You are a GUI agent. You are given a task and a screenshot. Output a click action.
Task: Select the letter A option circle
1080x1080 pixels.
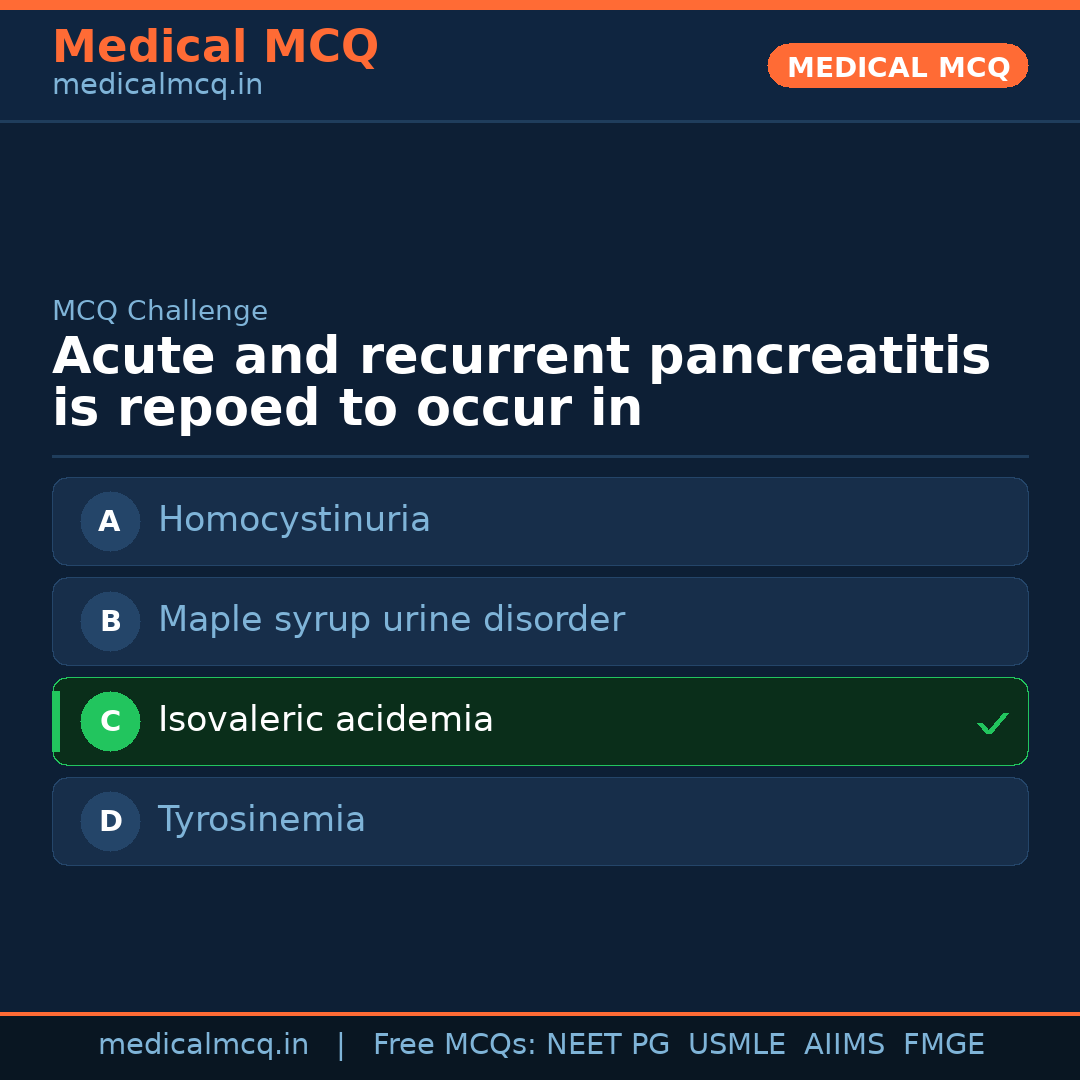[110, 521]
